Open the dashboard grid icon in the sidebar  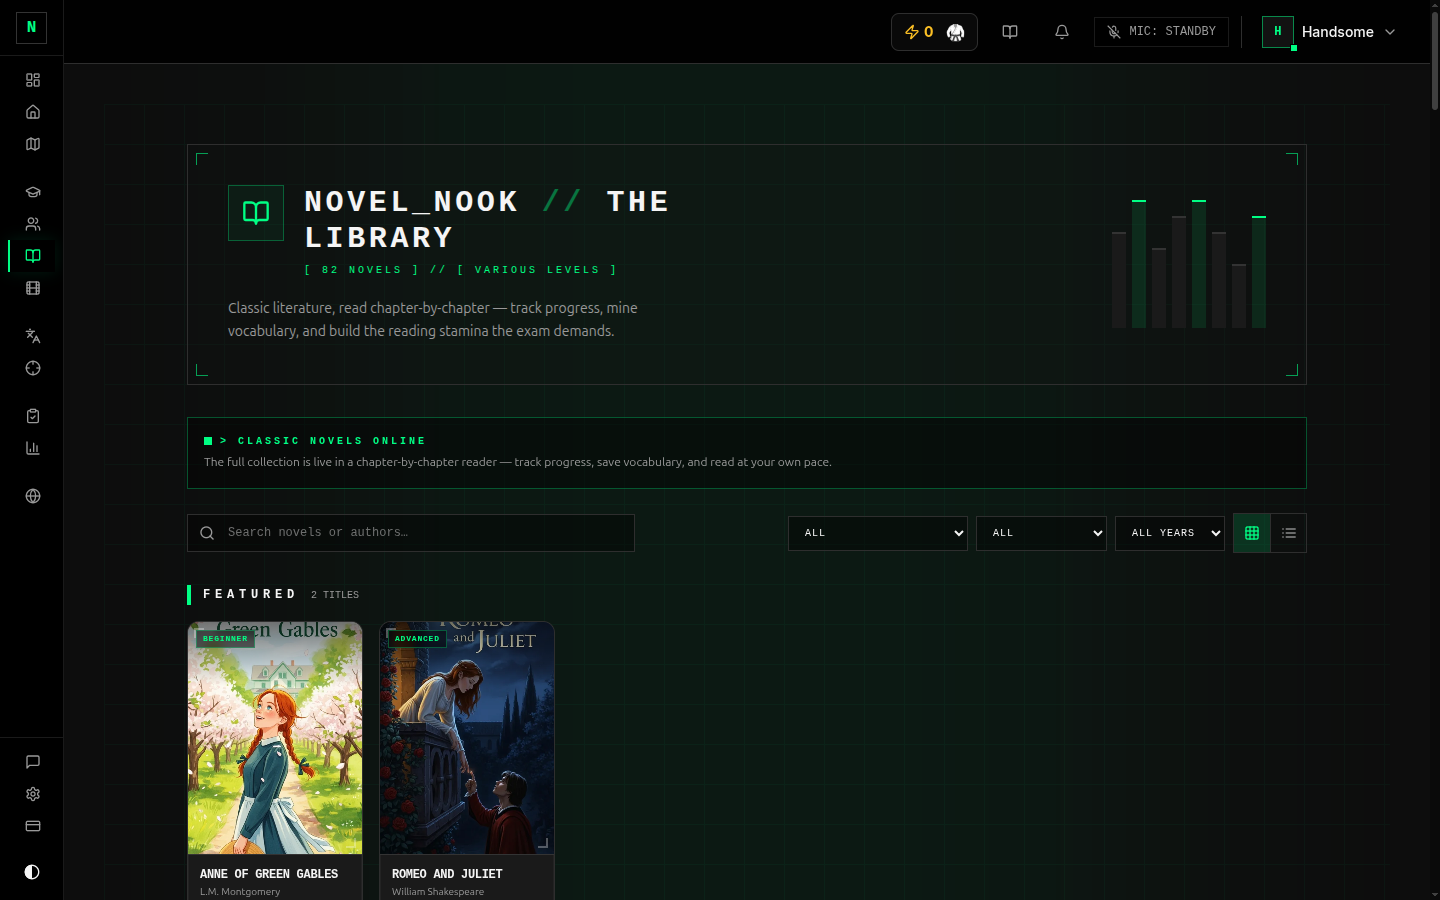click(x=33, y=80)
